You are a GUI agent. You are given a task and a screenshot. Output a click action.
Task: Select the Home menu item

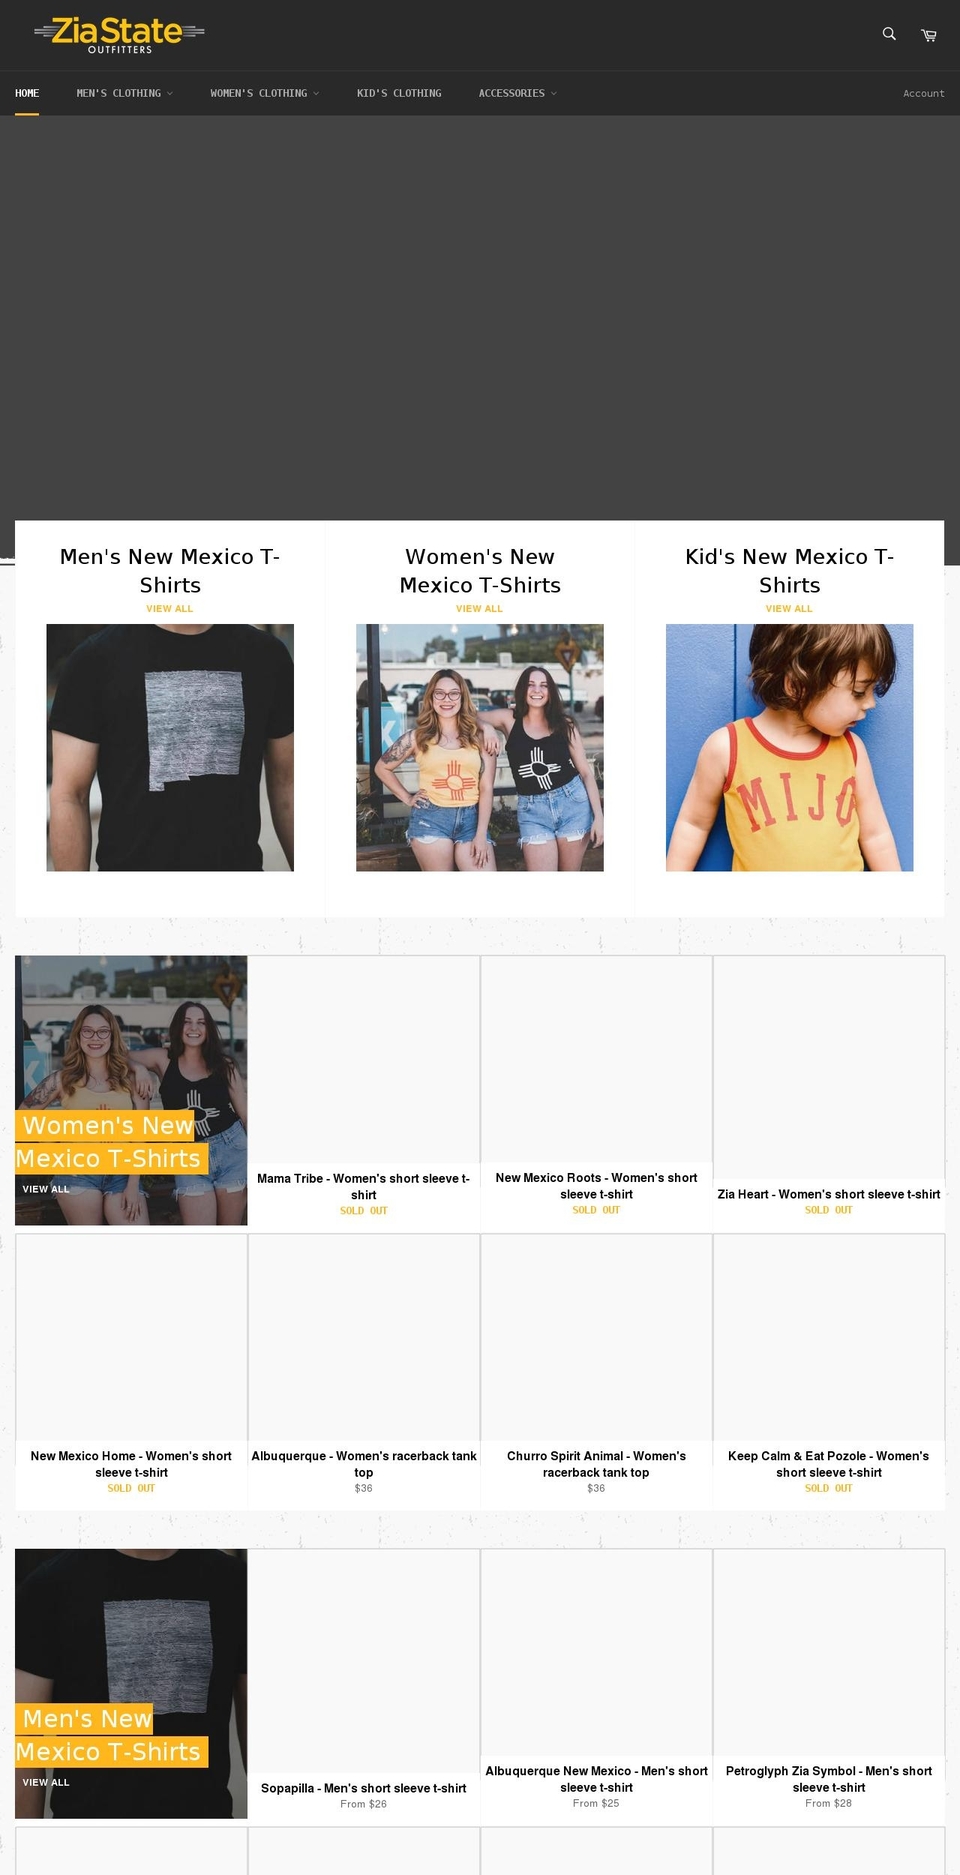pos(27,93)
